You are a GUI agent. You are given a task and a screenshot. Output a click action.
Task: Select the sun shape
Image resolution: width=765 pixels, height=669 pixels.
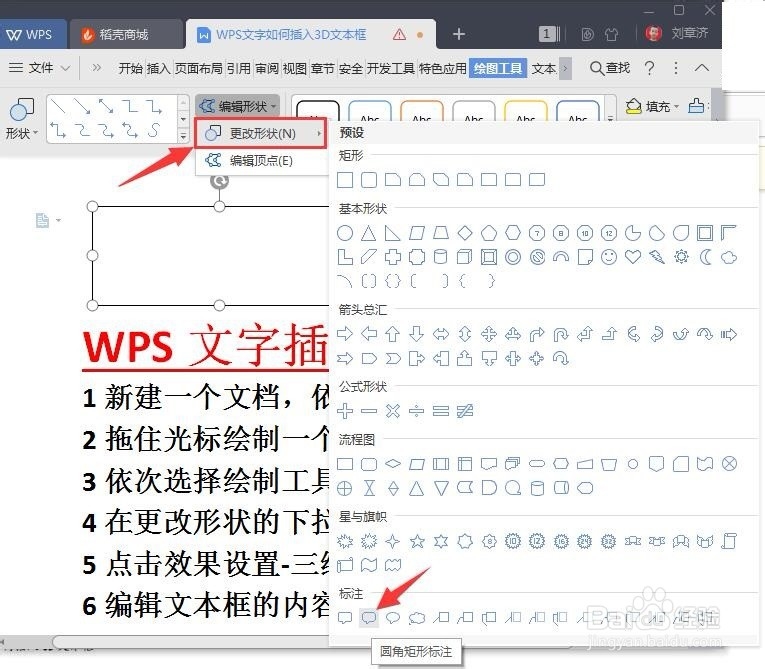coord(681,257)
